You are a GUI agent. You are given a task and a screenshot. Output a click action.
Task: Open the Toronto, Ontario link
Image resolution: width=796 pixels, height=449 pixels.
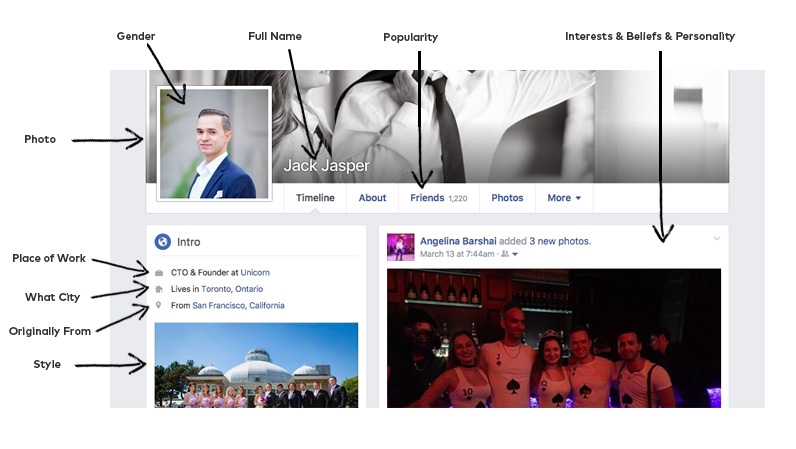click(x=232, y=289)
